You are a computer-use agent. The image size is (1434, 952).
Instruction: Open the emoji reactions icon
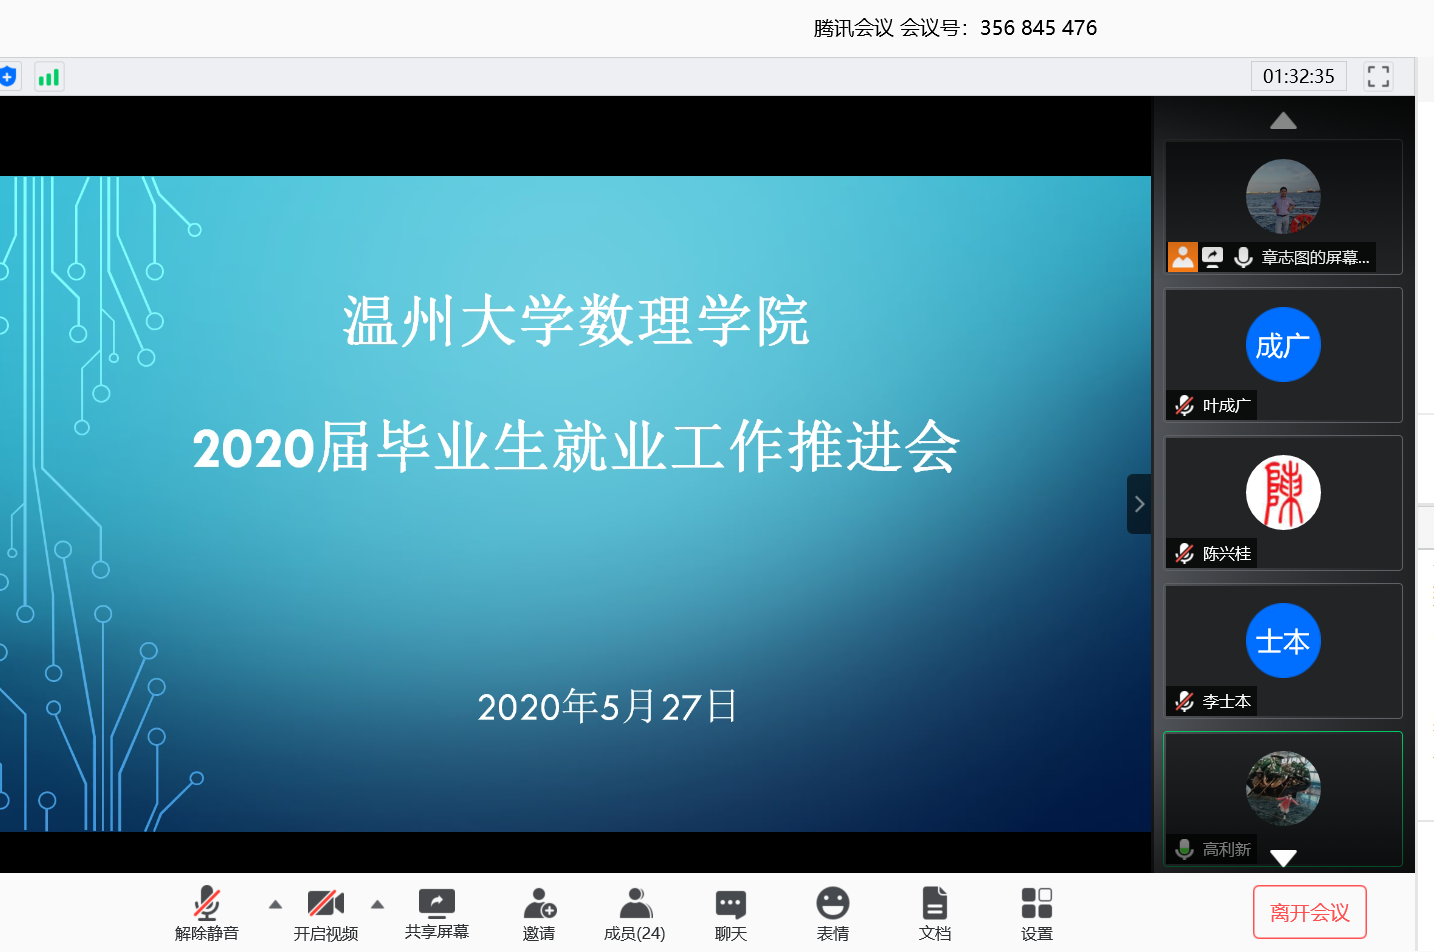click(832, 905)
